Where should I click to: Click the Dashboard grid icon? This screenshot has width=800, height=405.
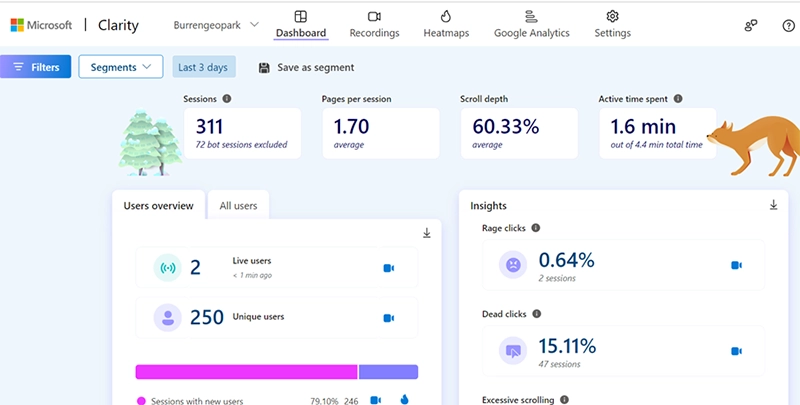[301, 16]
